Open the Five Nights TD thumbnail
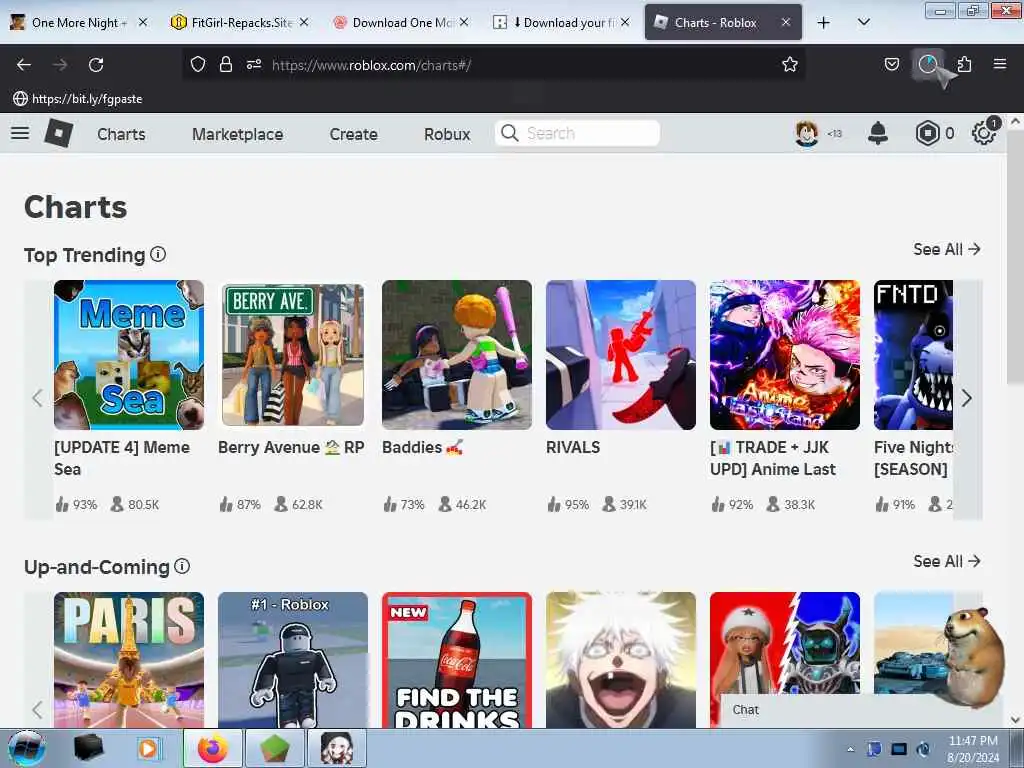Image resolution: width=1024 pixels, height=768 pixels. (x=913, y=355)
